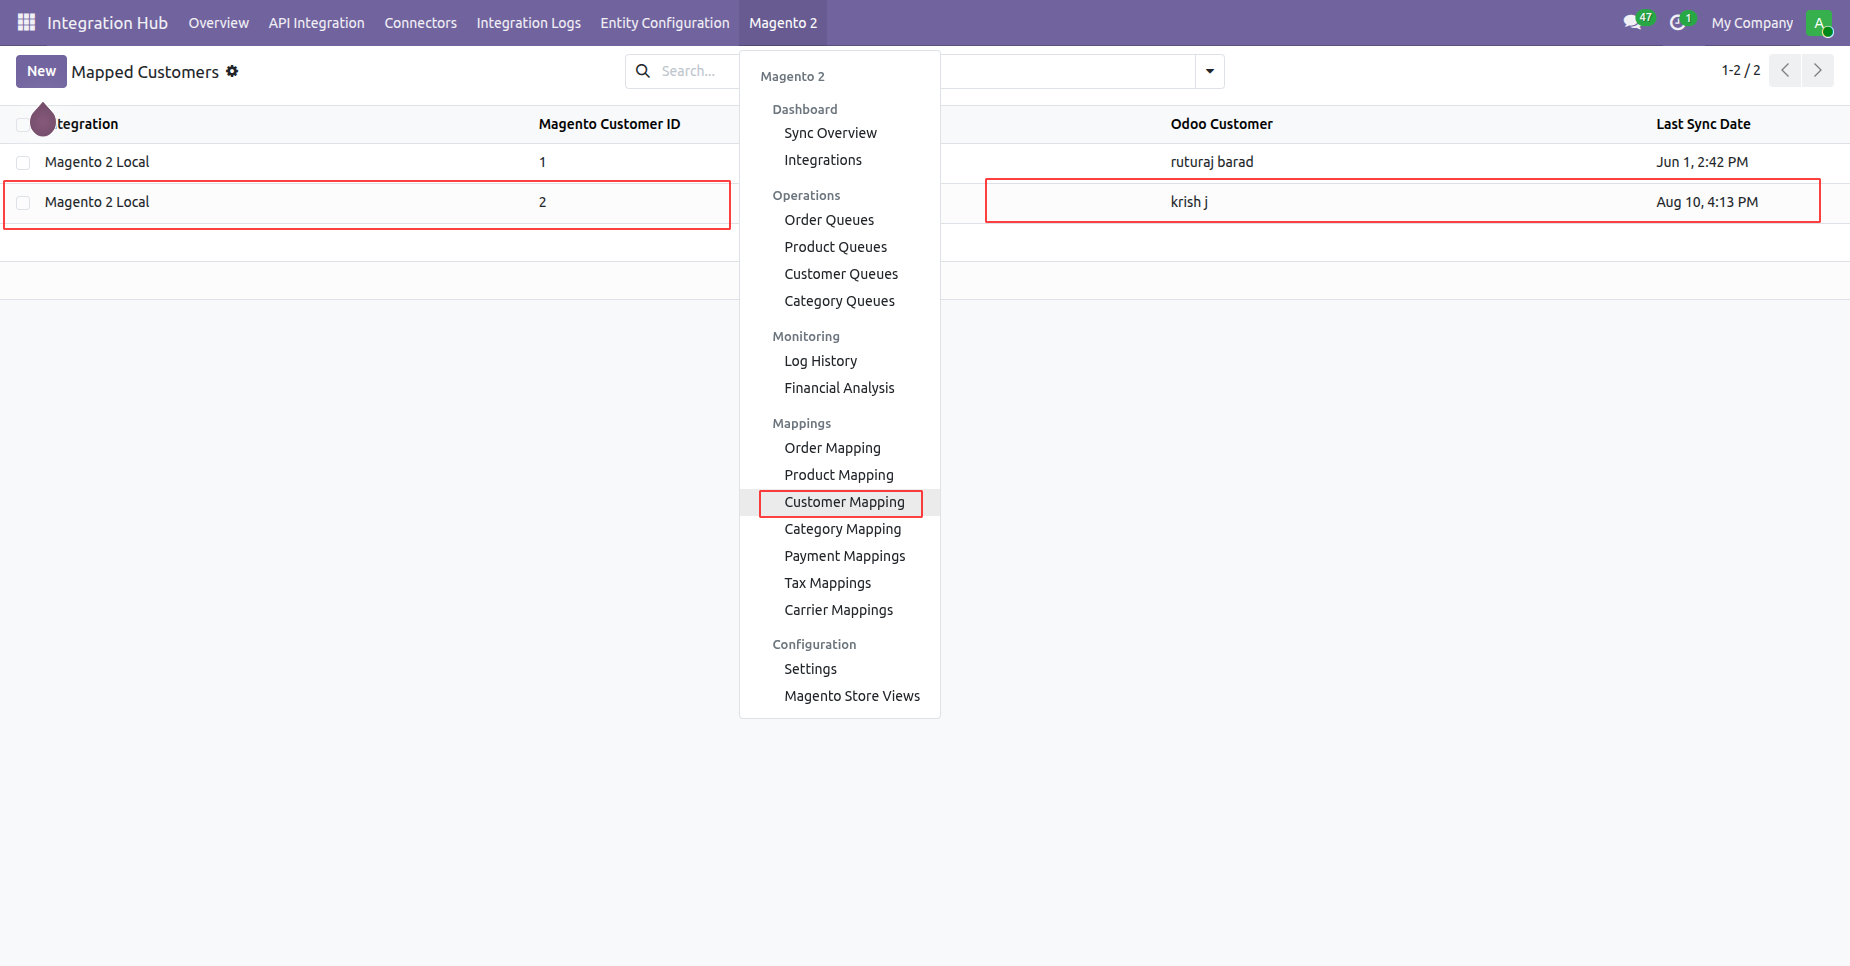The image size is (1850, 966).
Task: Go to the previous page arrow
Action: click(x=1785, y=70)
